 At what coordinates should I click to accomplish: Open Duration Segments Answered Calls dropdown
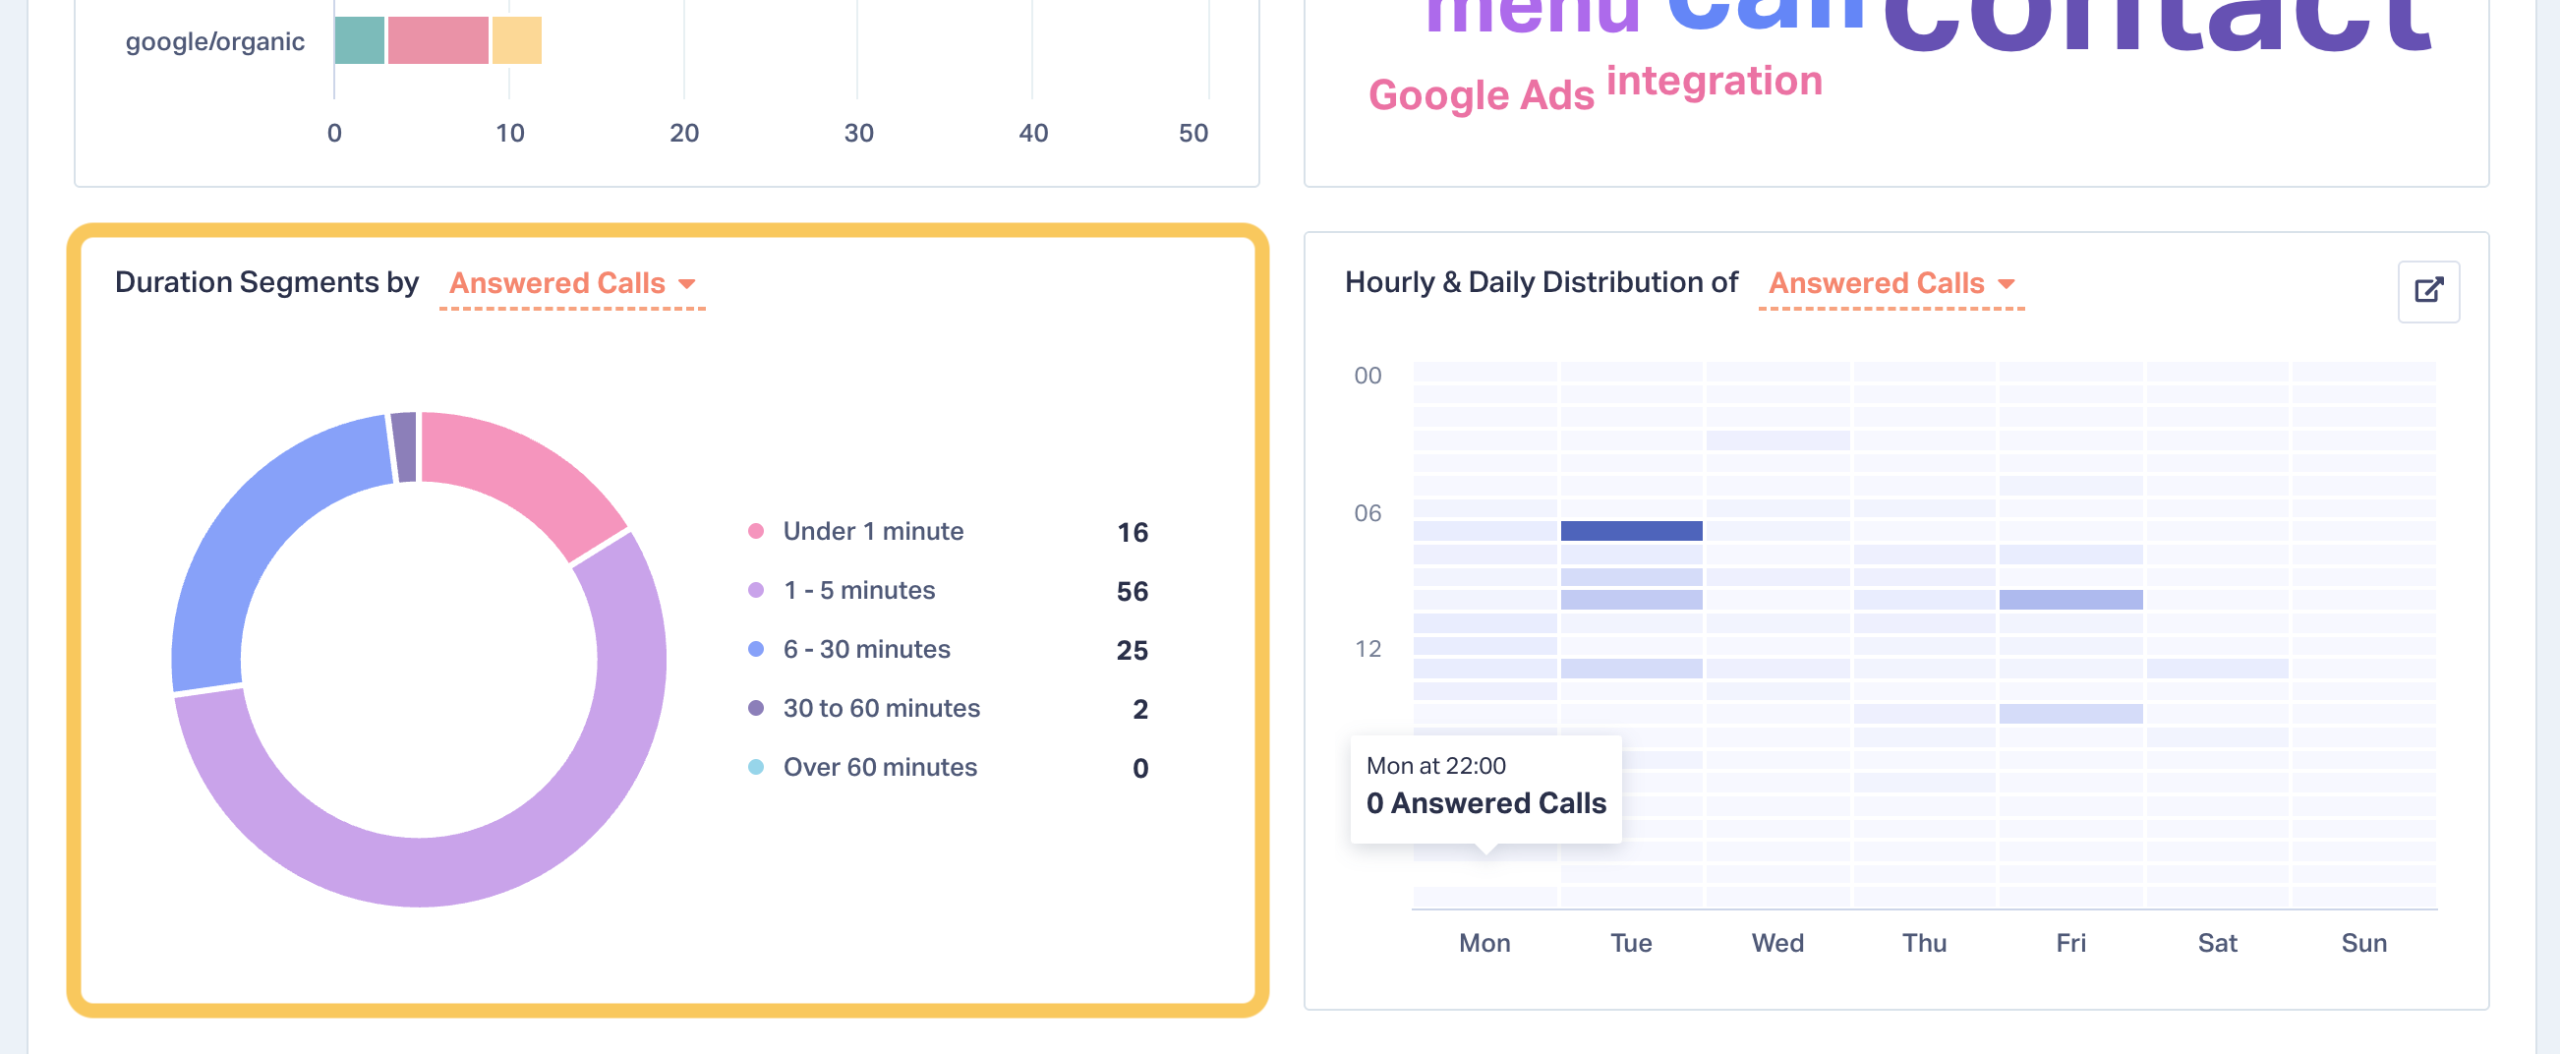572,284
